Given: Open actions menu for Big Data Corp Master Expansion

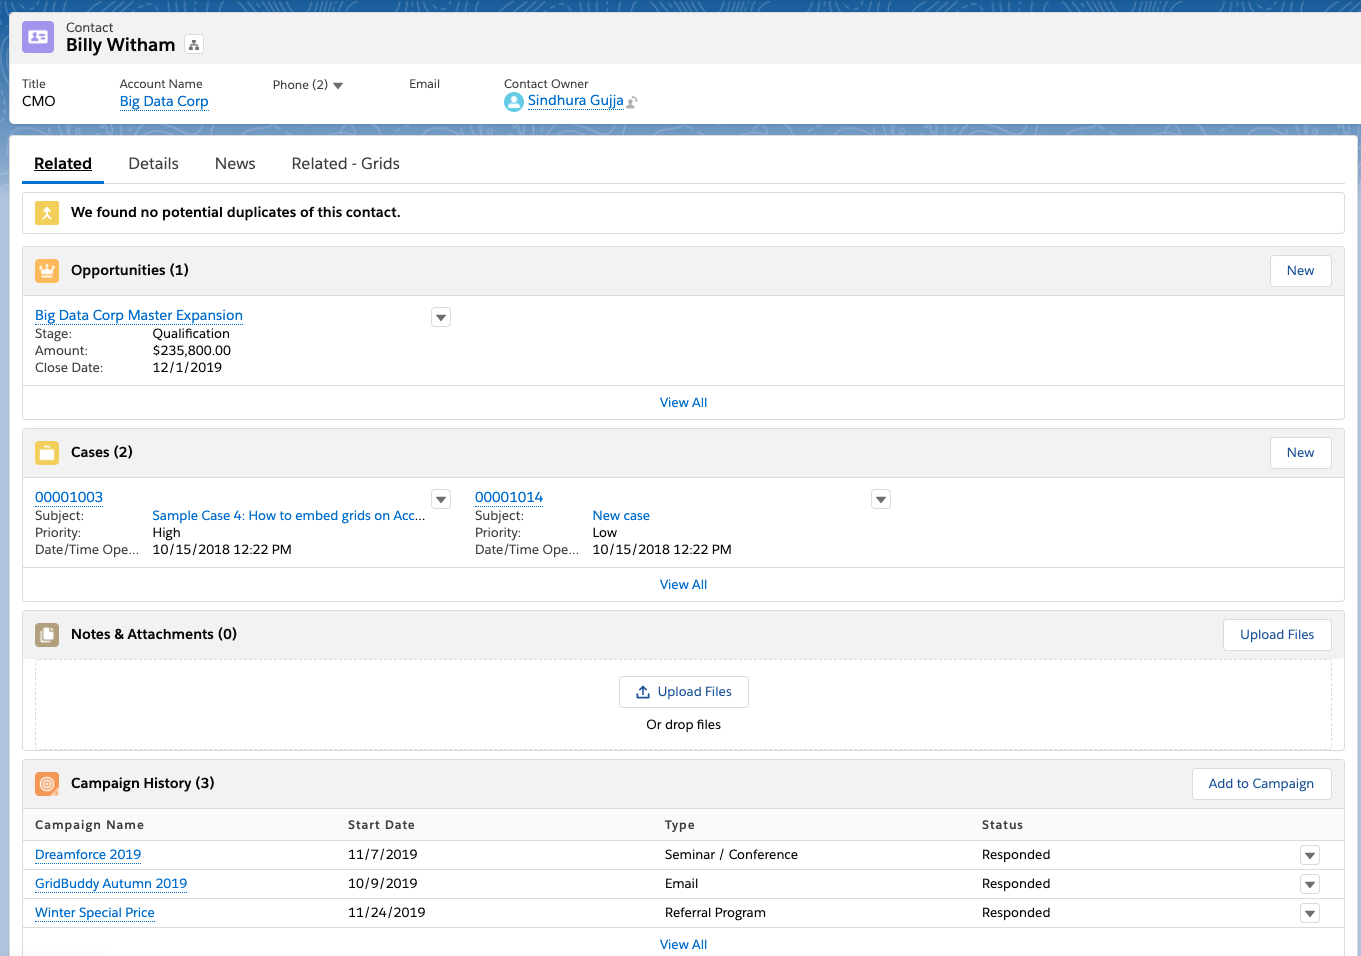Looking at the screenshot, I should tap(441, 317).
